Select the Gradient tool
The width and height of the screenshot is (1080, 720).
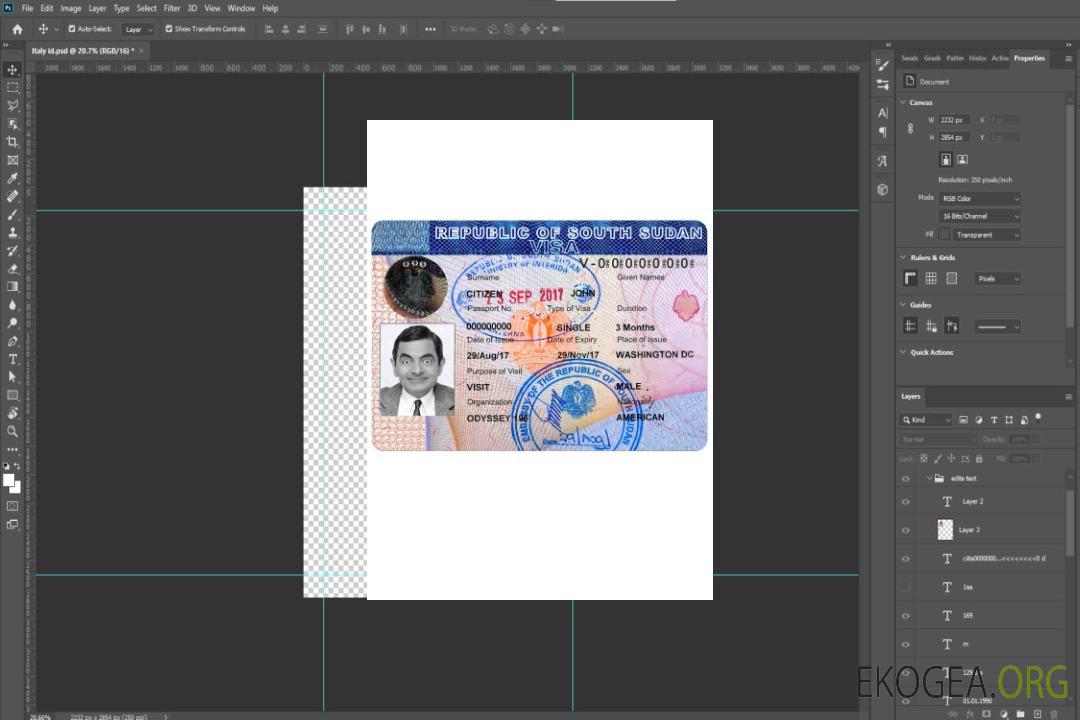[12, 287]
